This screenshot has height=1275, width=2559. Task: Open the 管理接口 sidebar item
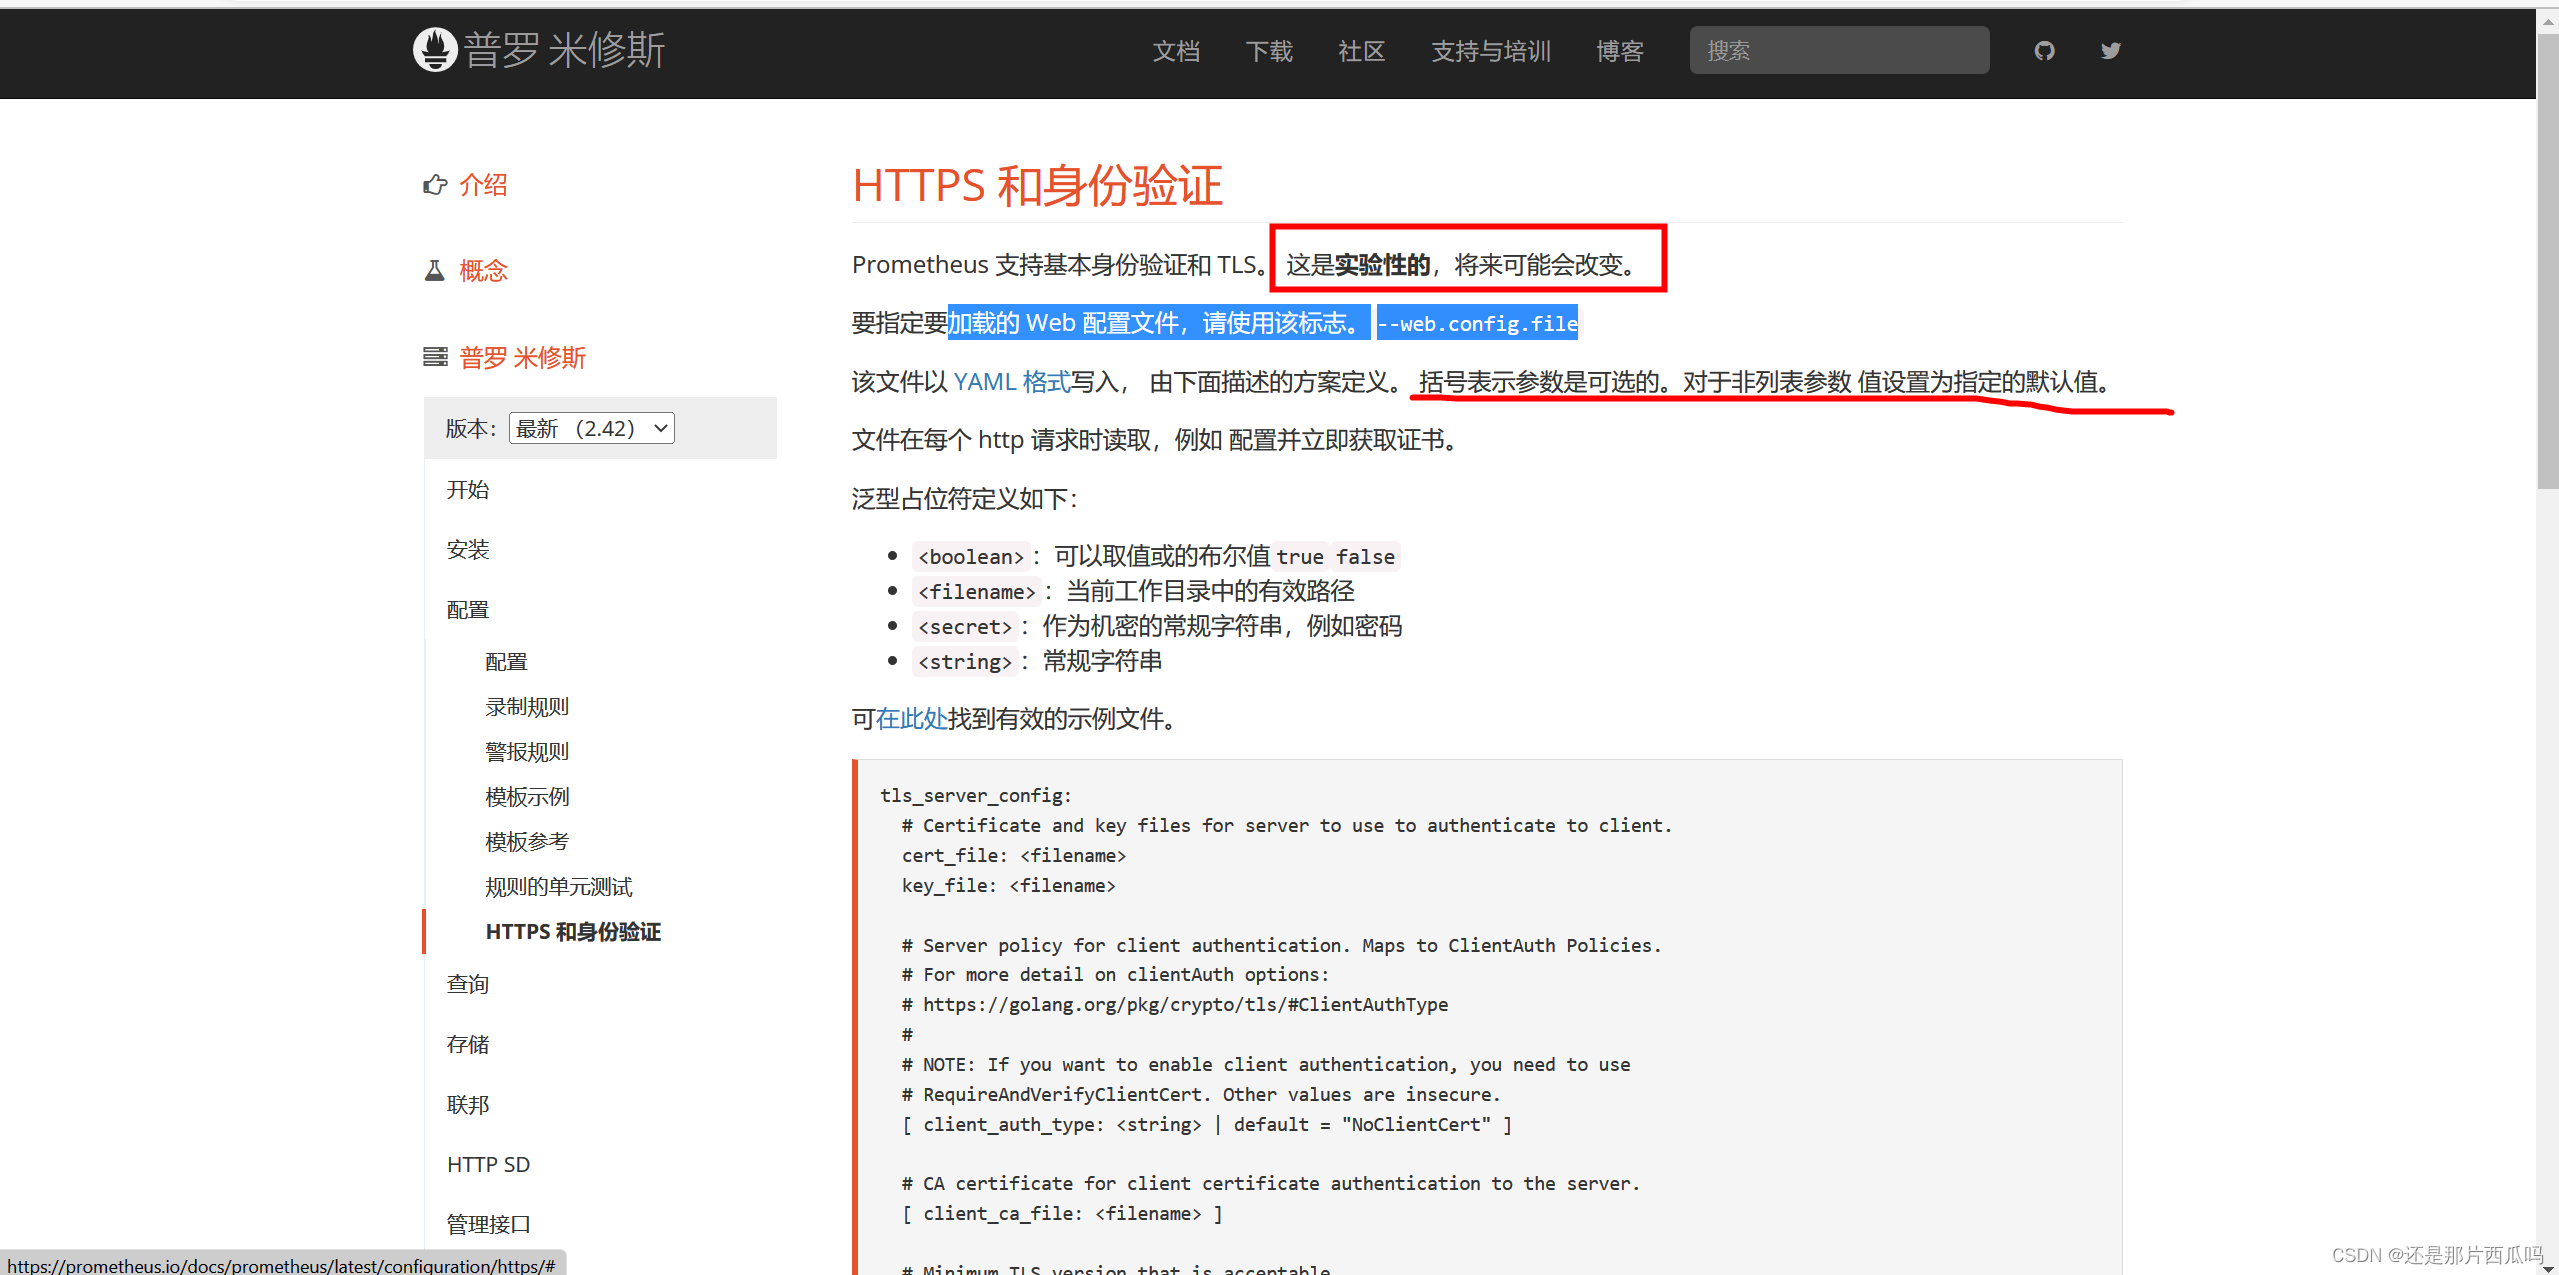pos(488,1225)
